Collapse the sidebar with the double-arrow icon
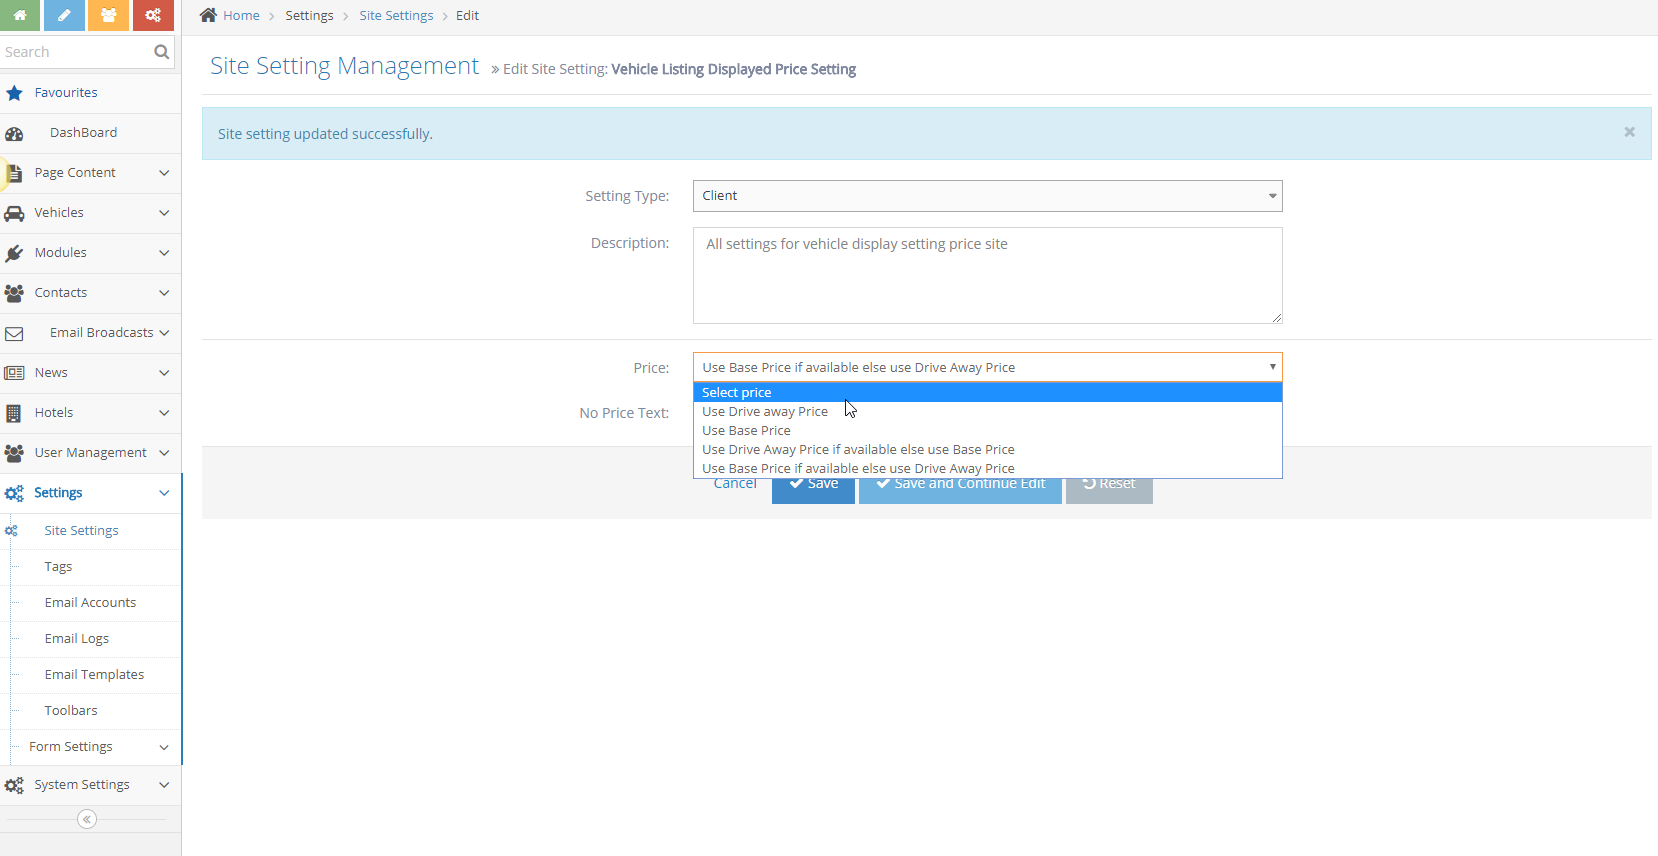 87,819
